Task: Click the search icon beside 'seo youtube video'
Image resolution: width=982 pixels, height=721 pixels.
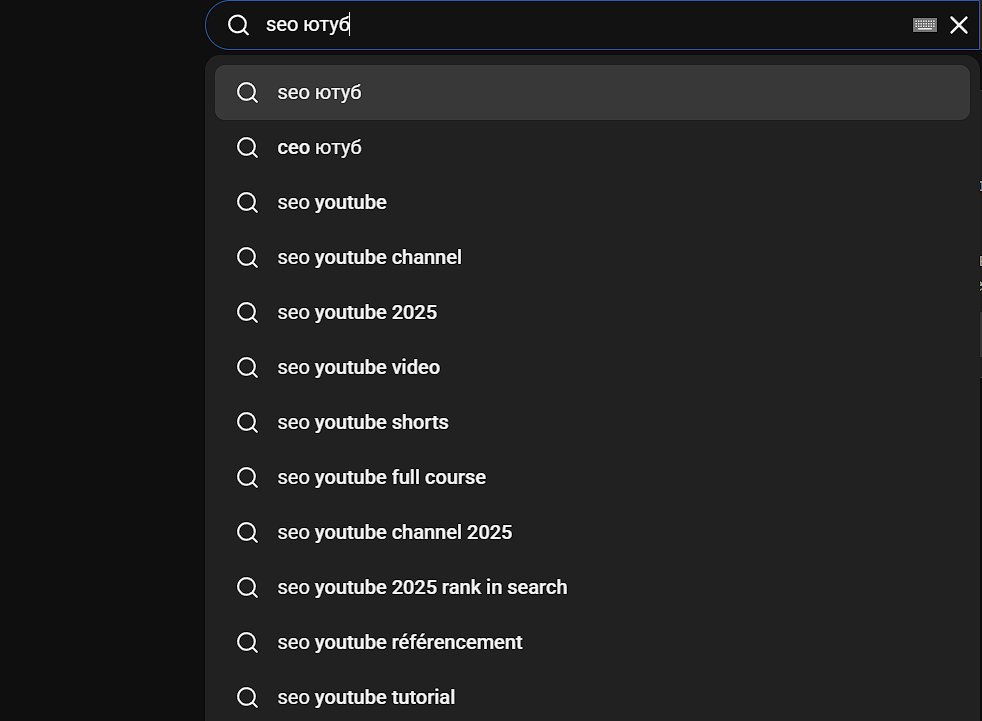Action: tap(247, 368)
